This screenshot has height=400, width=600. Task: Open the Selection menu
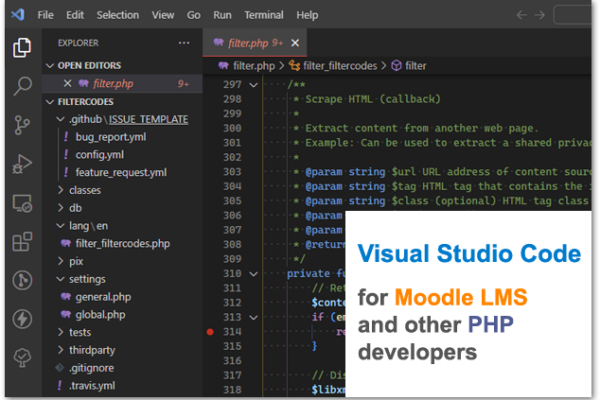tap(118, 15)
